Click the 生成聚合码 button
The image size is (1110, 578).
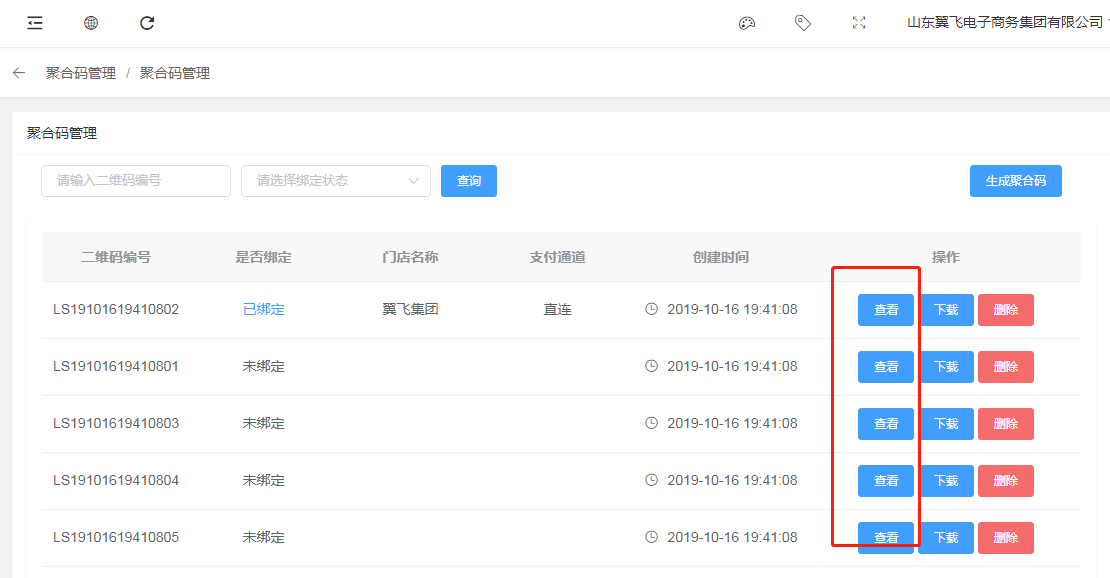[x=1015, y=181]
